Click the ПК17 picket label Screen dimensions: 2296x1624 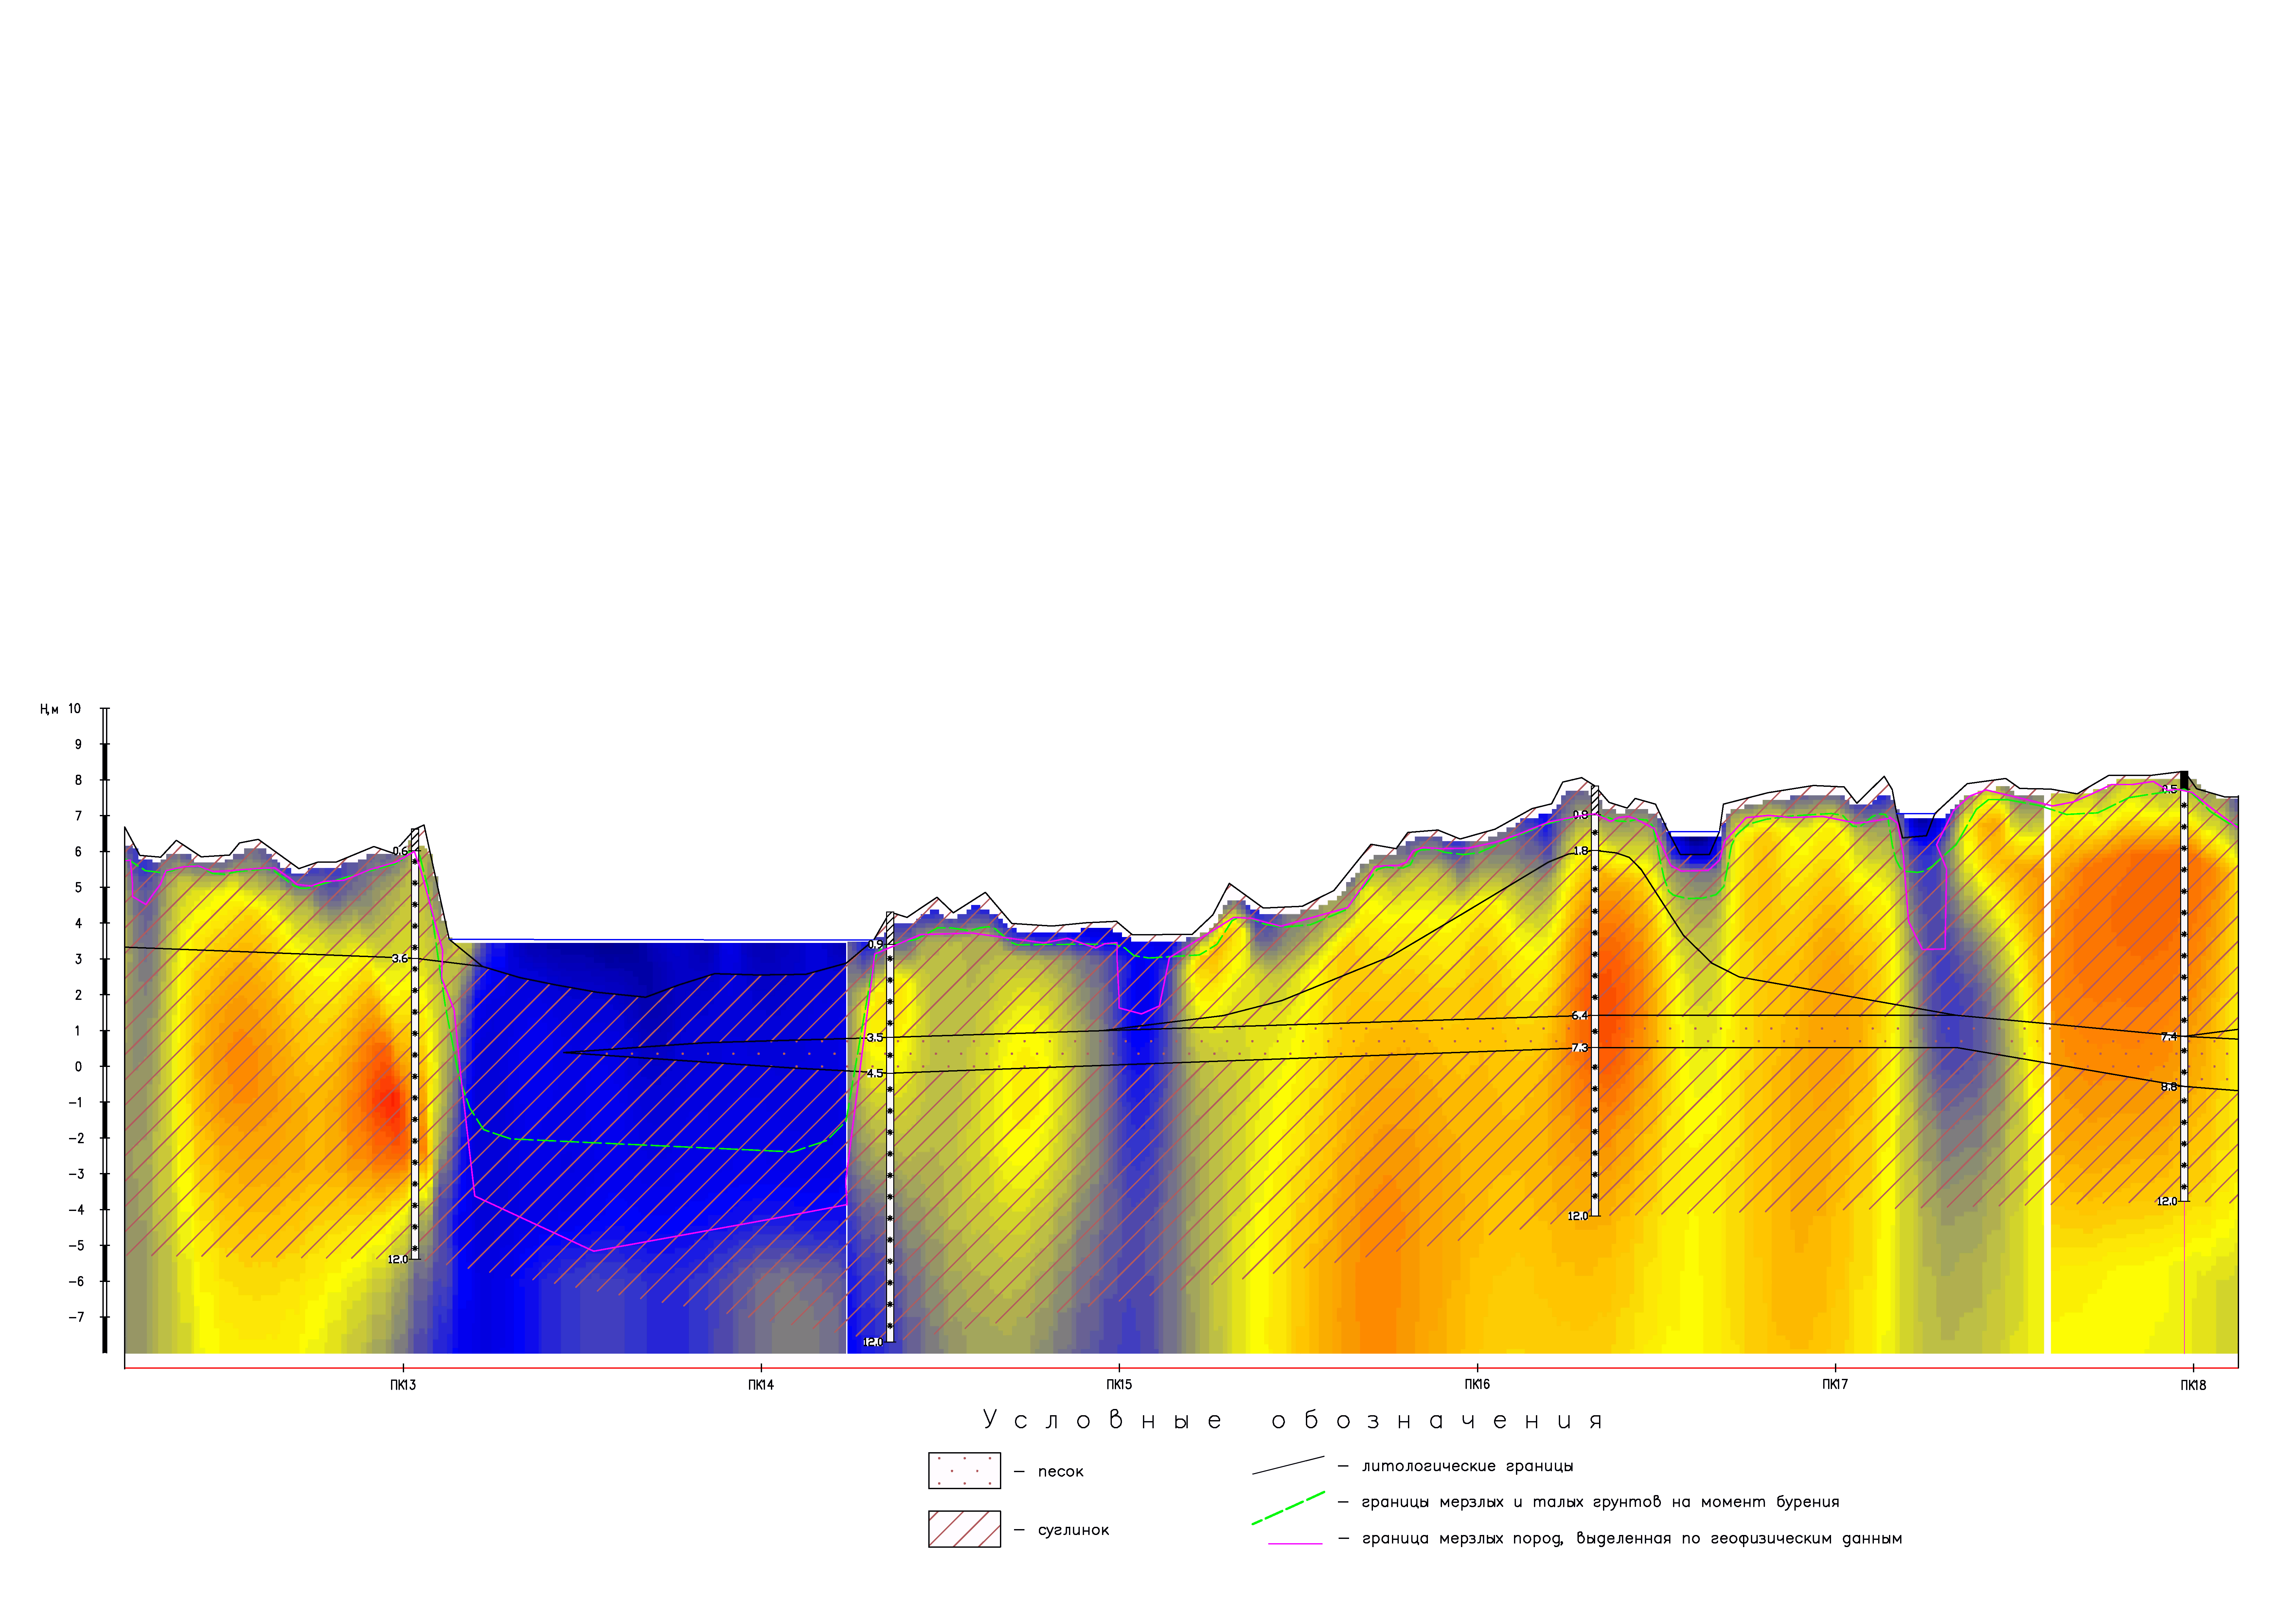click(1835, 1385)
